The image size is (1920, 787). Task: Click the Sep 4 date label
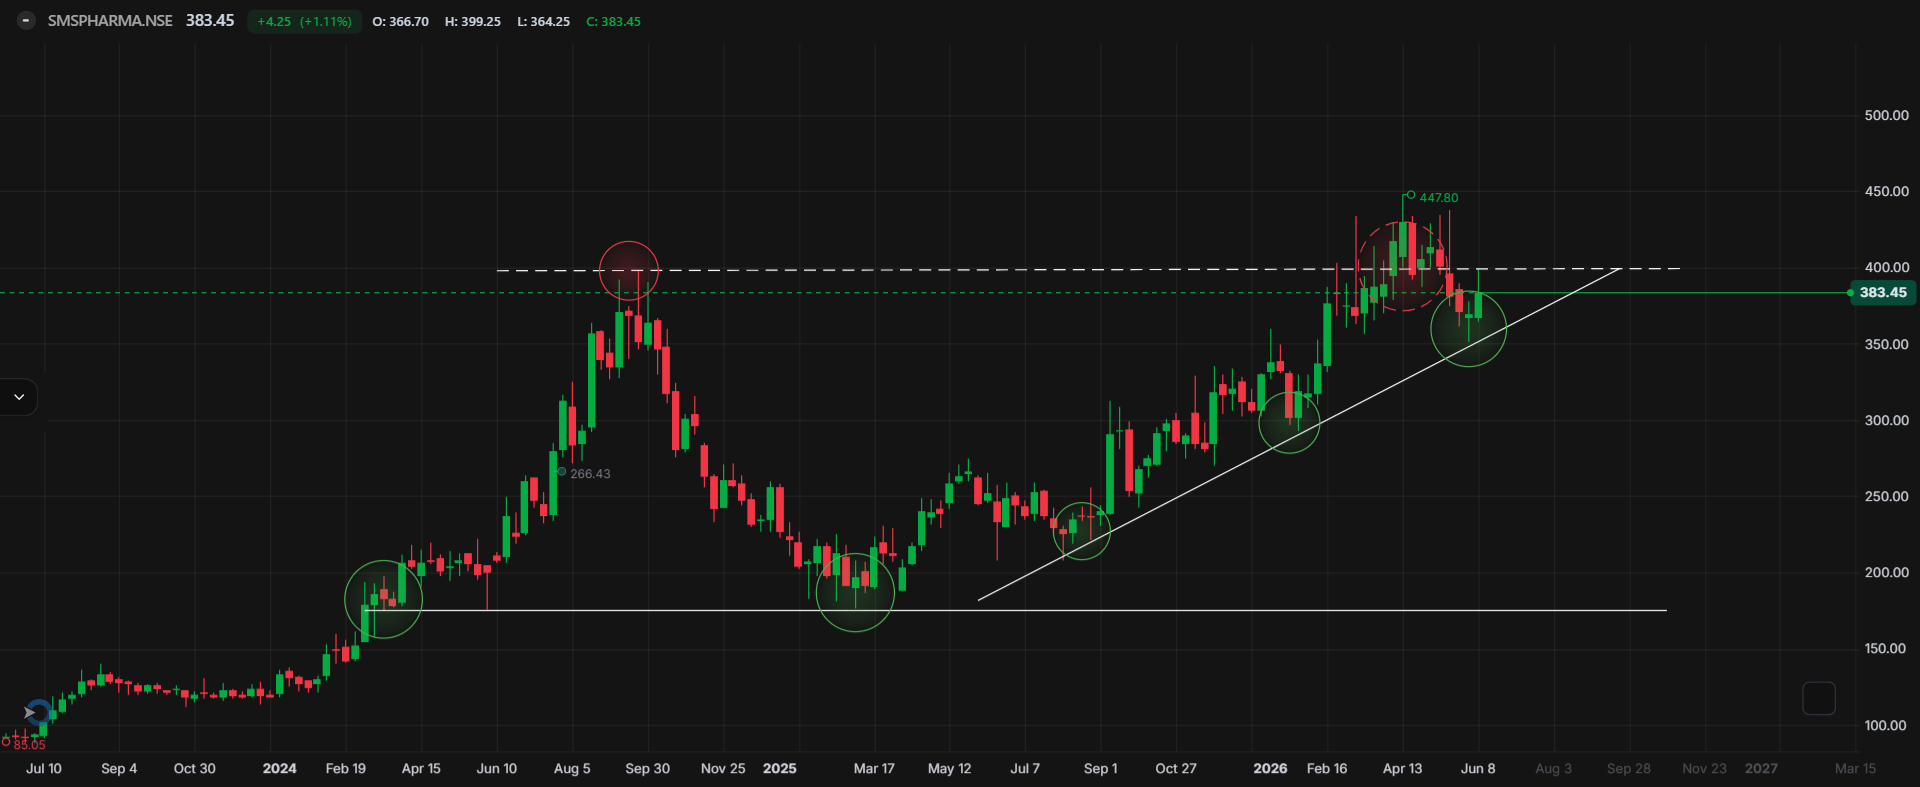tap(119, 769)
